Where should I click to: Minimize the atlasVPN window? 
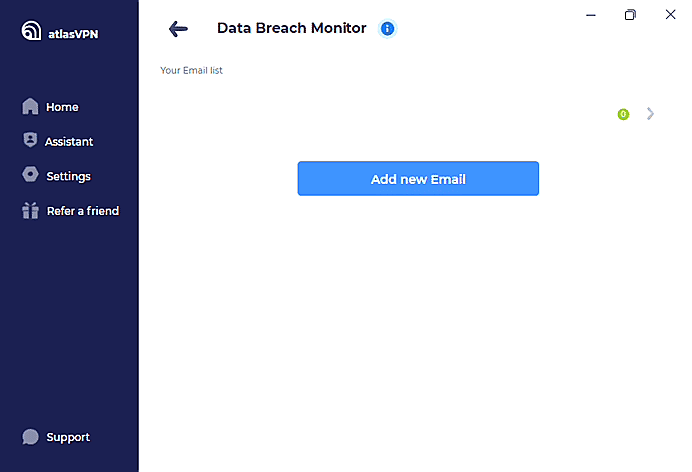click(591, 14)
